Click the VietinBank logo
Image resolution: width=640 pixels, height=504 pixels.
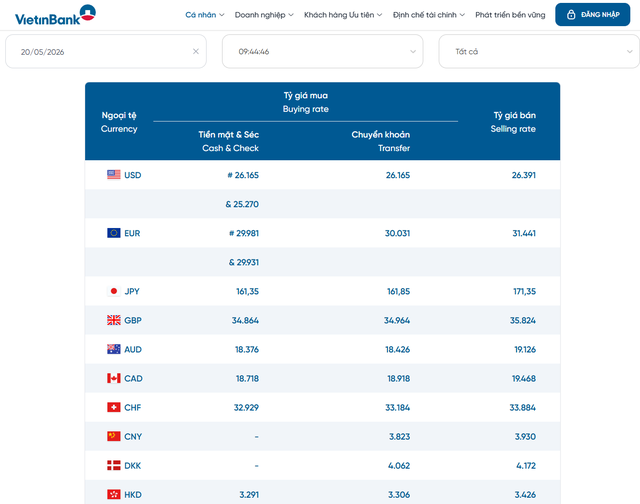click(x=55, y=15)
